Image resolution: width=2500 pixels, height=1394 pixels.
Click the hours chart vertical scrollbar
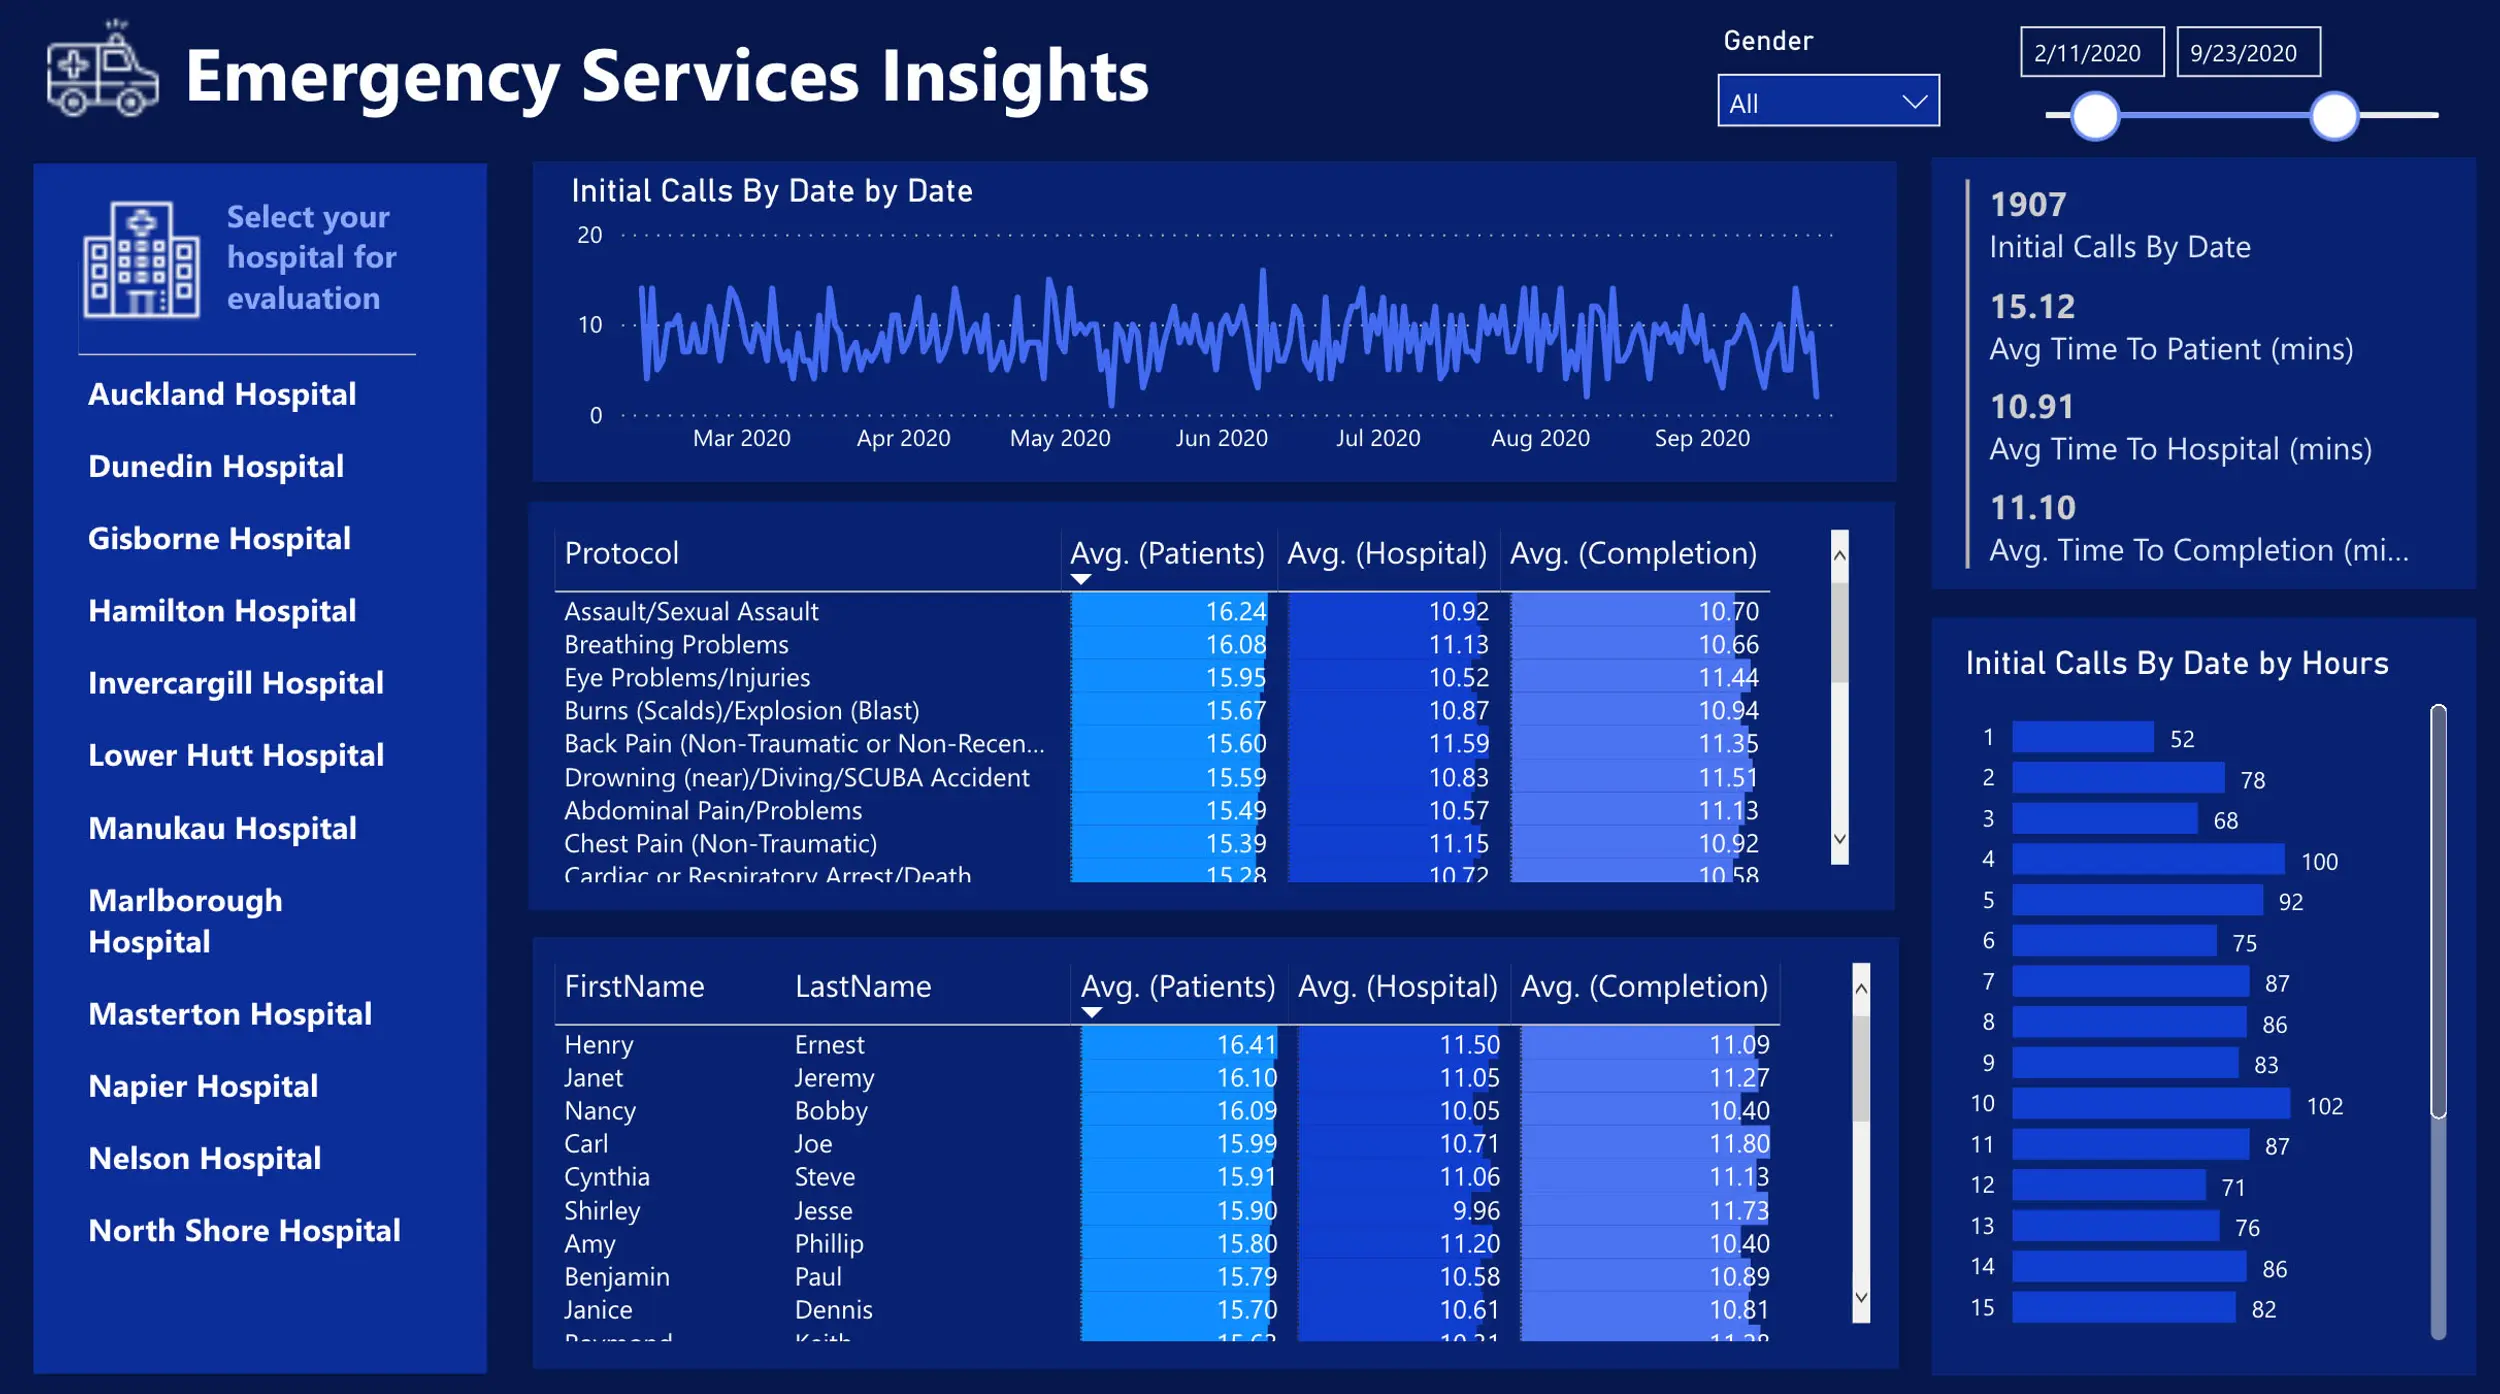[x=2438, y=910]
